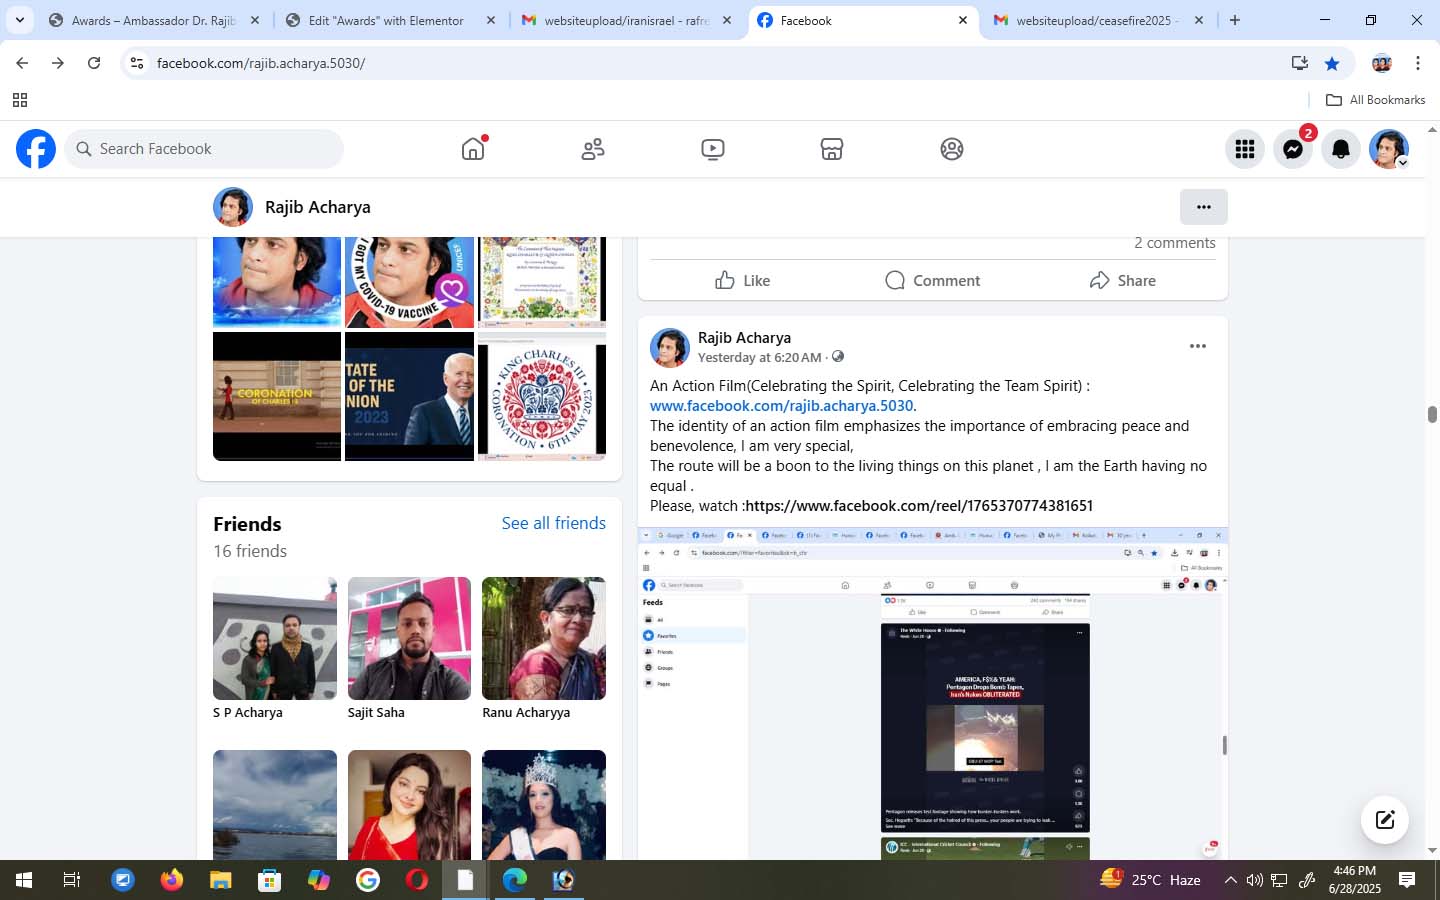This screenshot has height=900, width=1440.
Task: Open the tab search dropdown
Action: point(20,20)
